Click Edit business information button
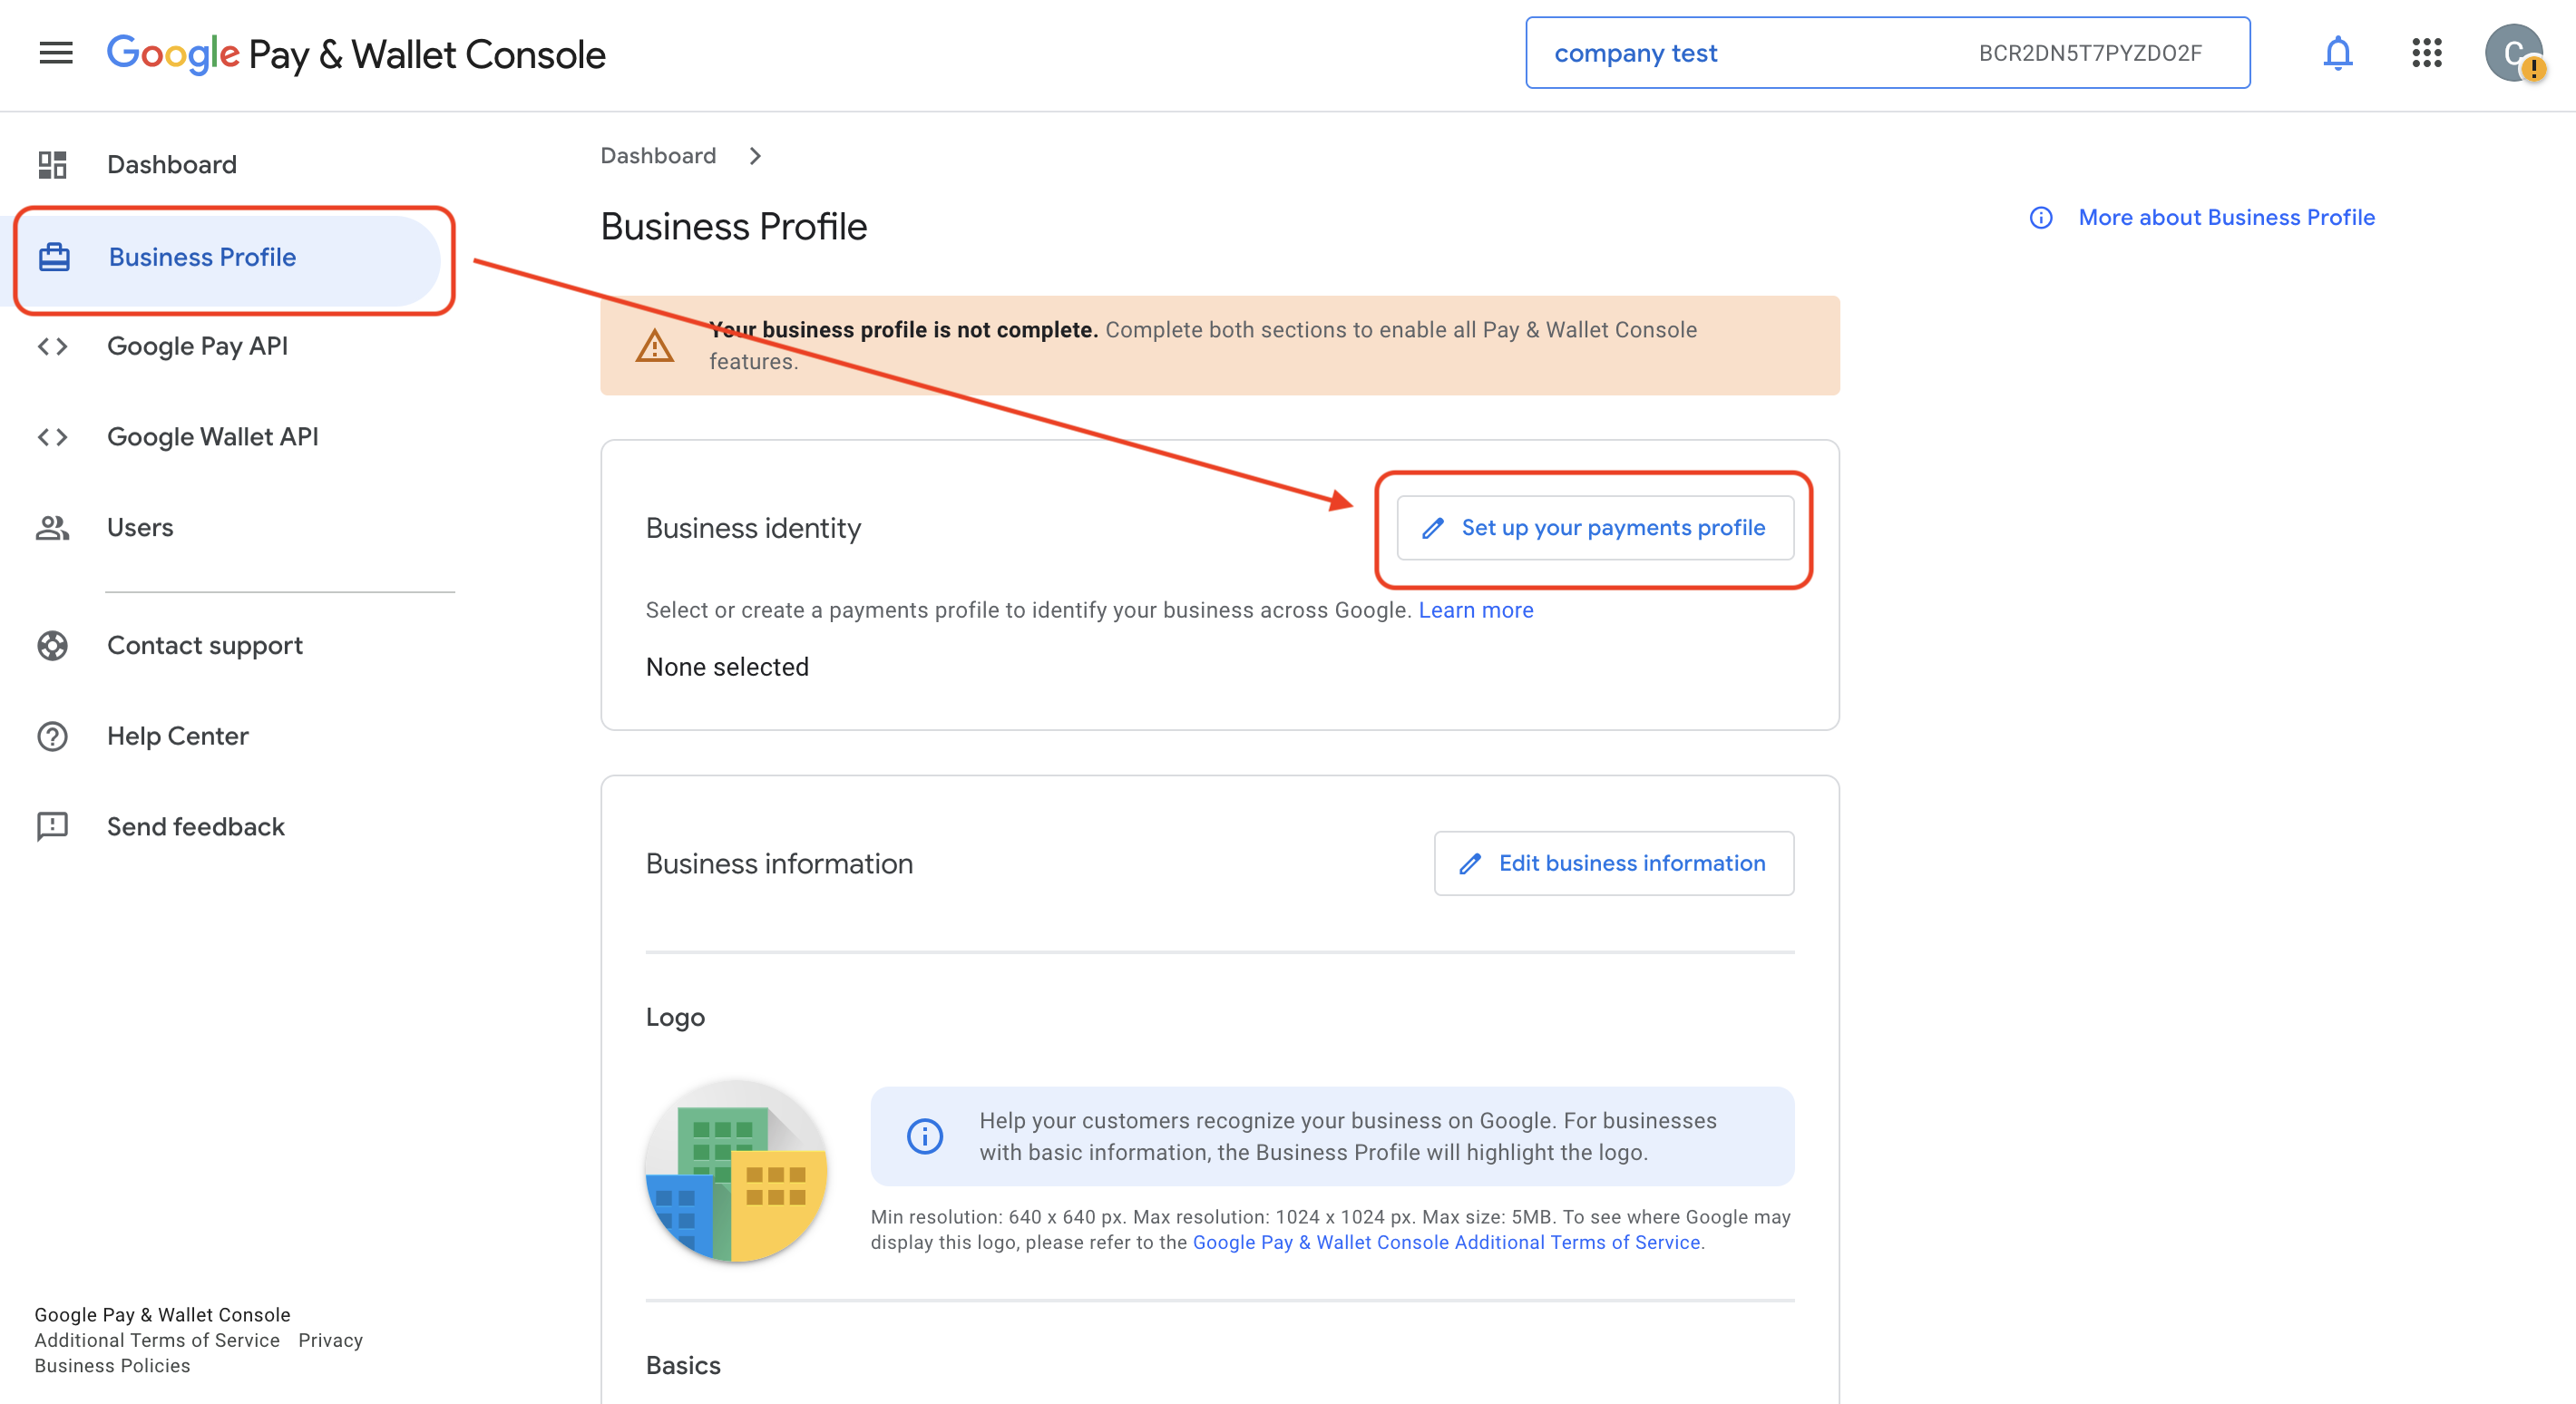2576x1404 pixels. [x=1613, y=864]
